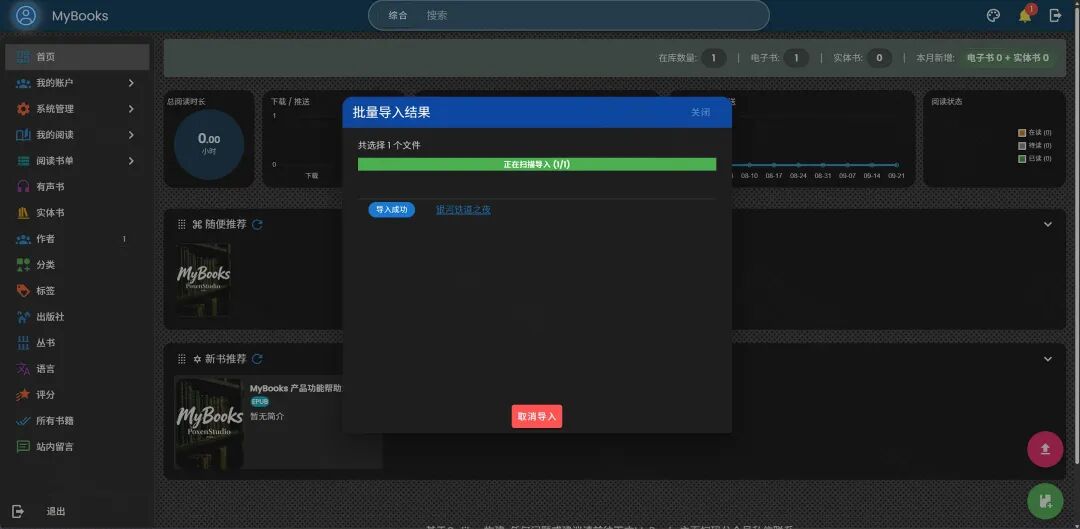The height and width of the screenshot is (529, 1080).
Task: Open the notification bell with red badge
Action: click(x=1025, y=15)
